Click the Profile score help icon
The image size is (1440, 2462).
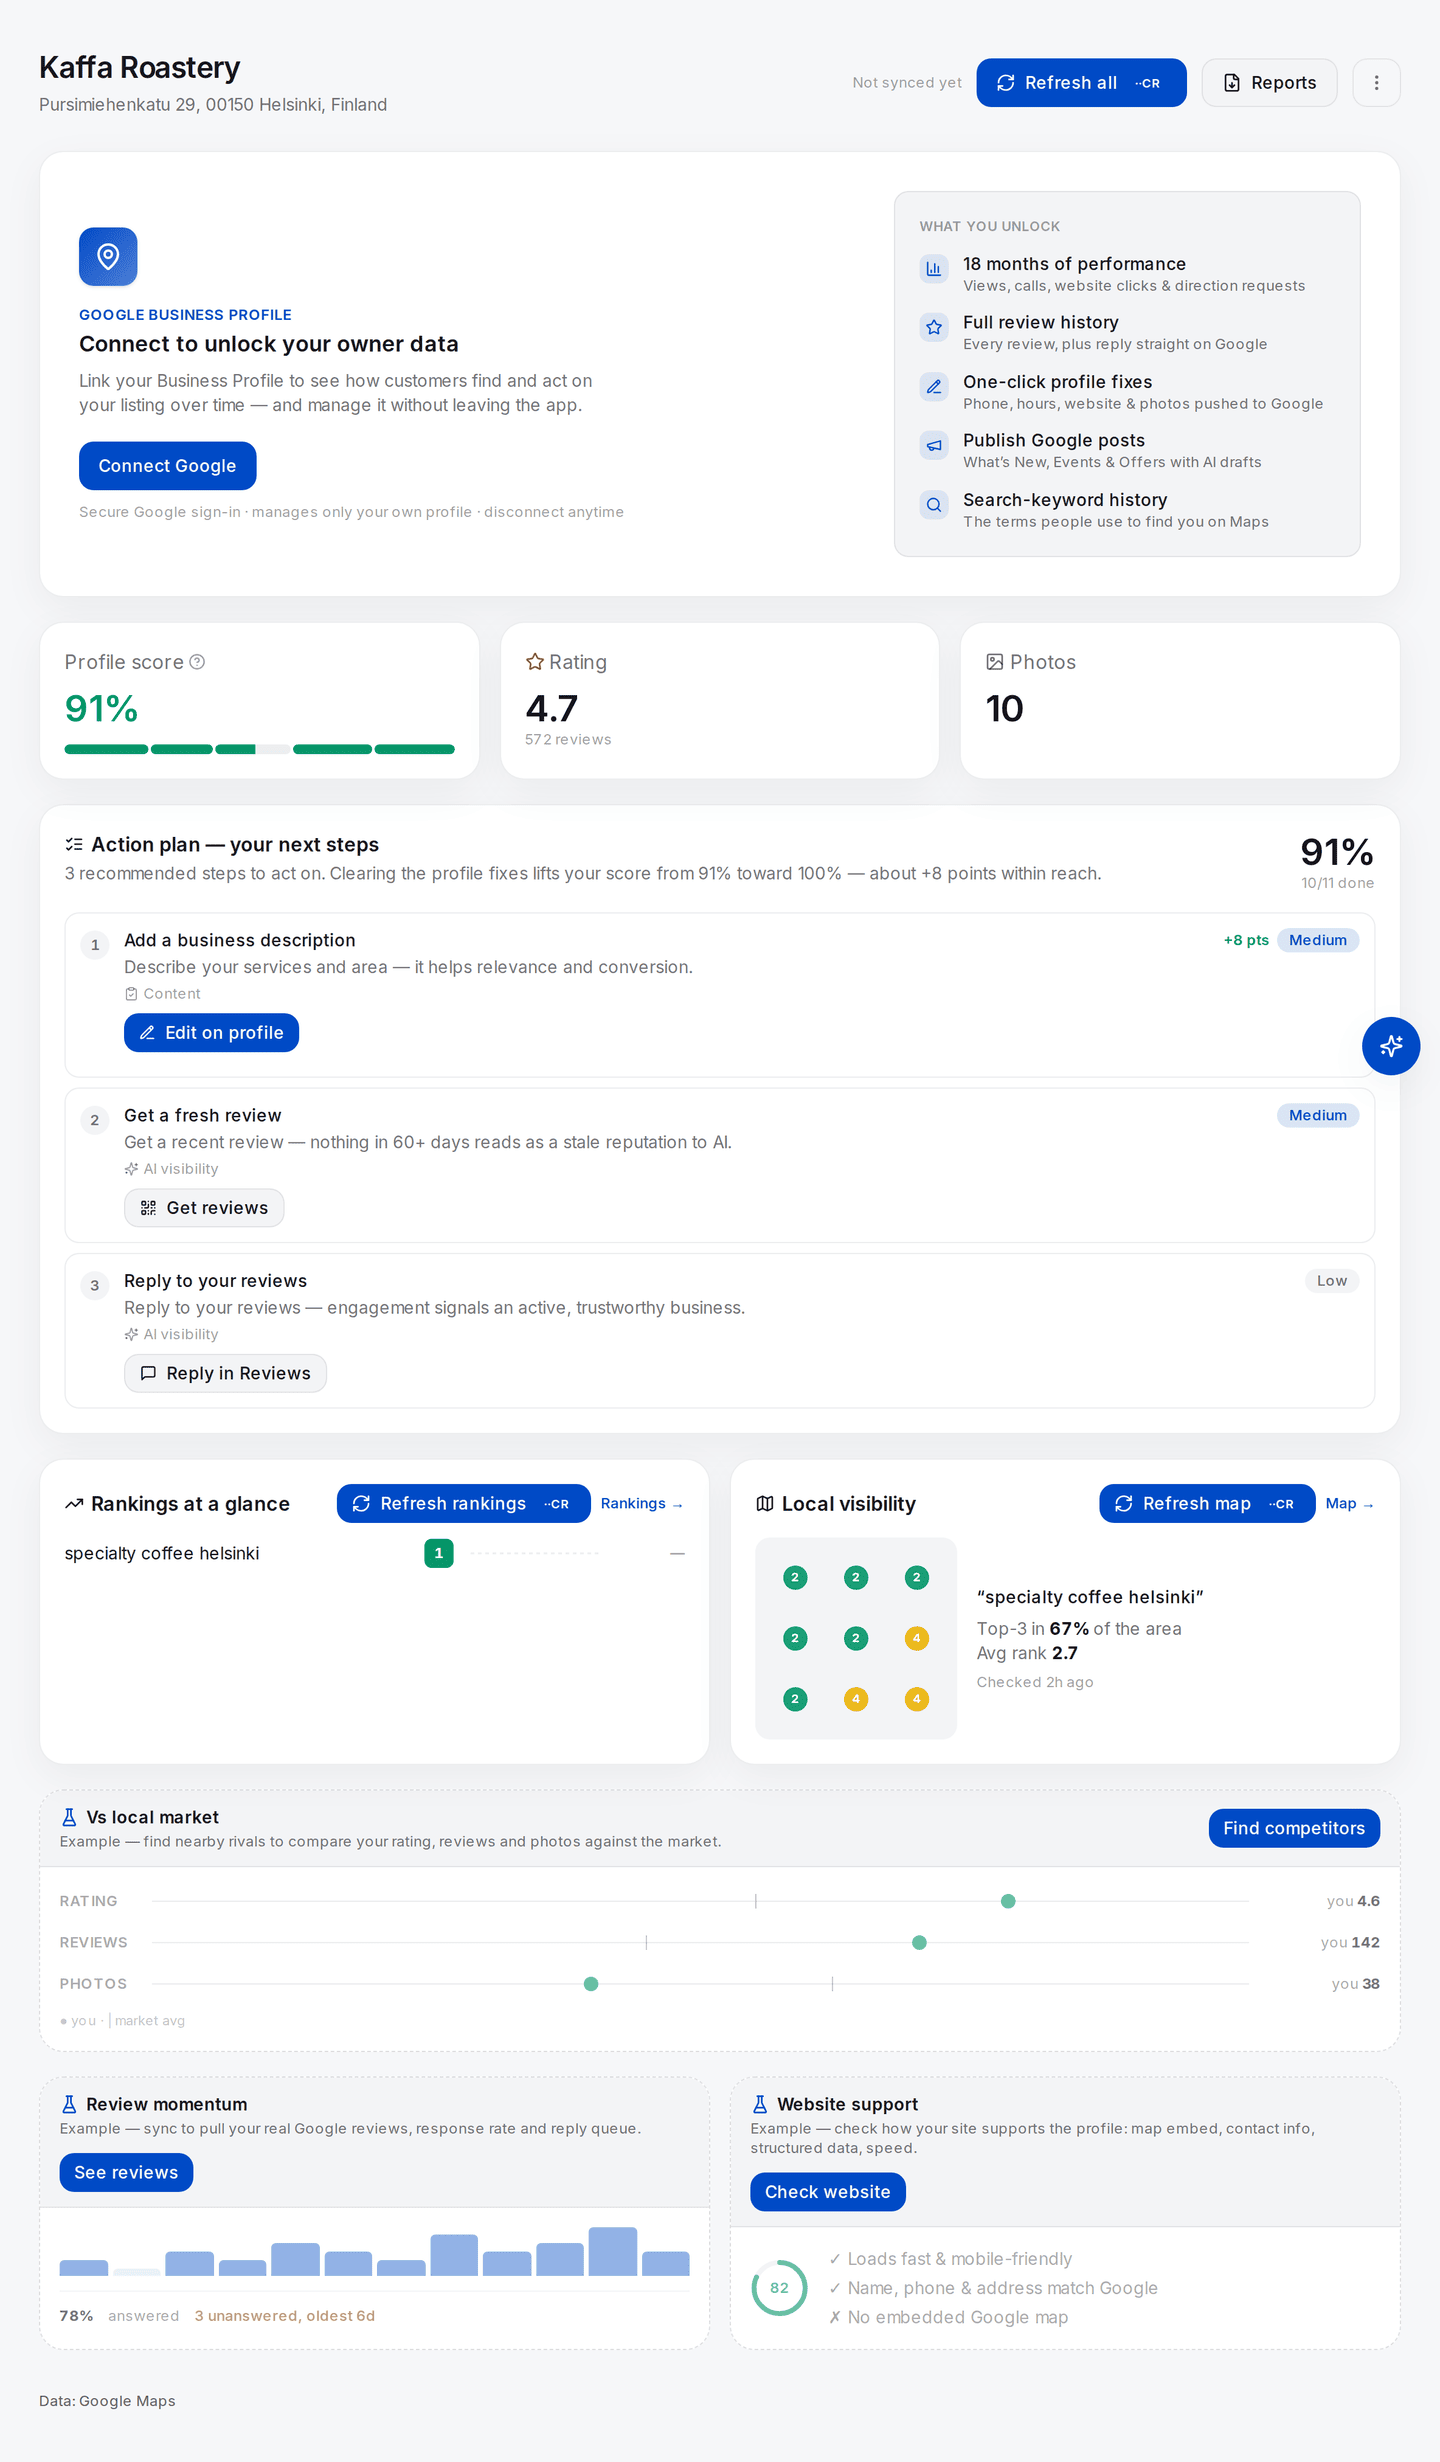(197, 662)
